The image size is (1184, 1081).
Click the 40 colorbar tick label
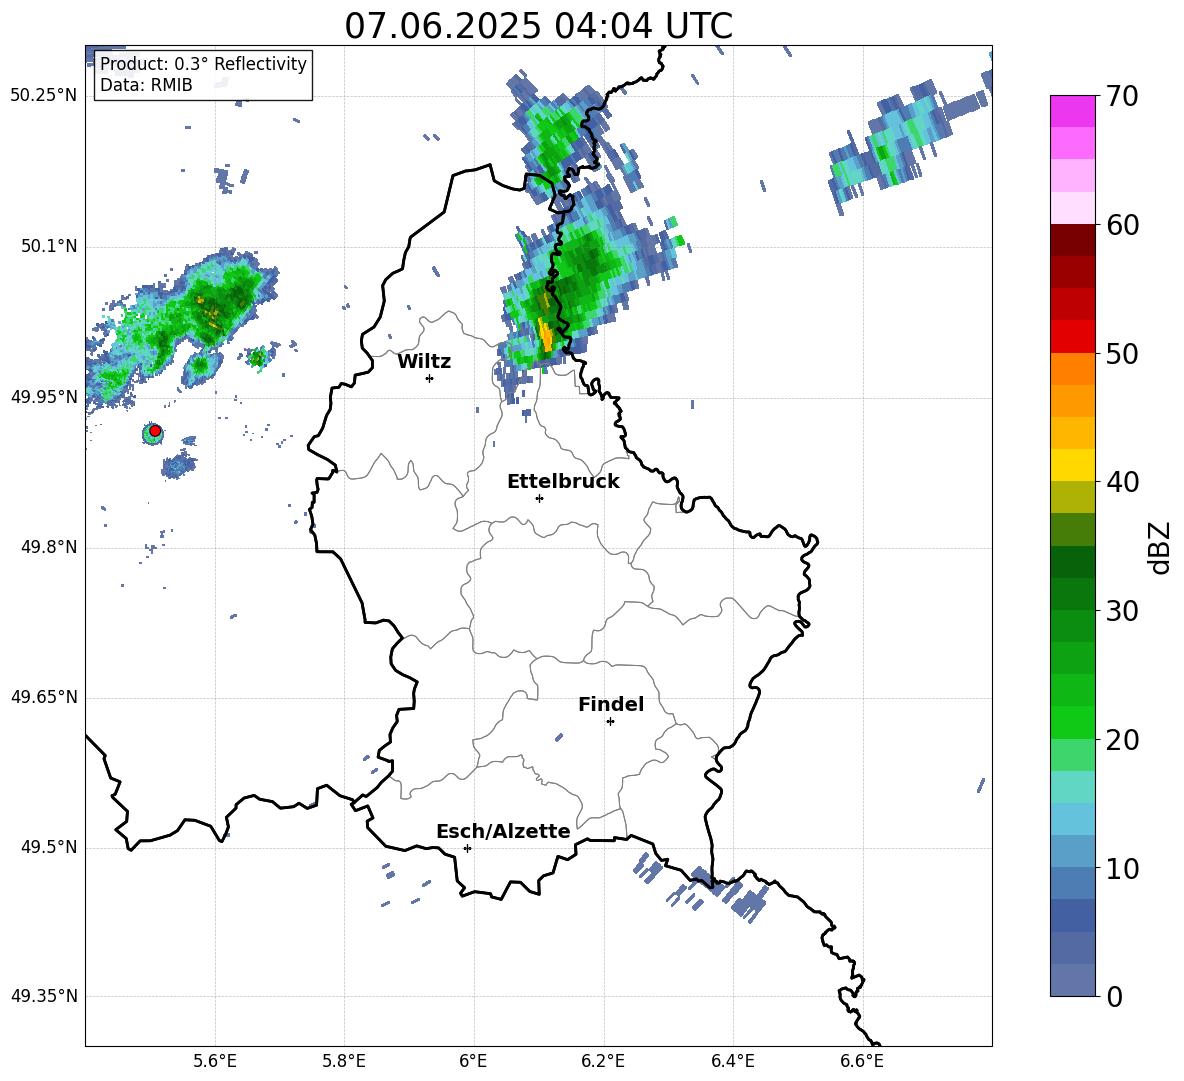(1122, 482)
